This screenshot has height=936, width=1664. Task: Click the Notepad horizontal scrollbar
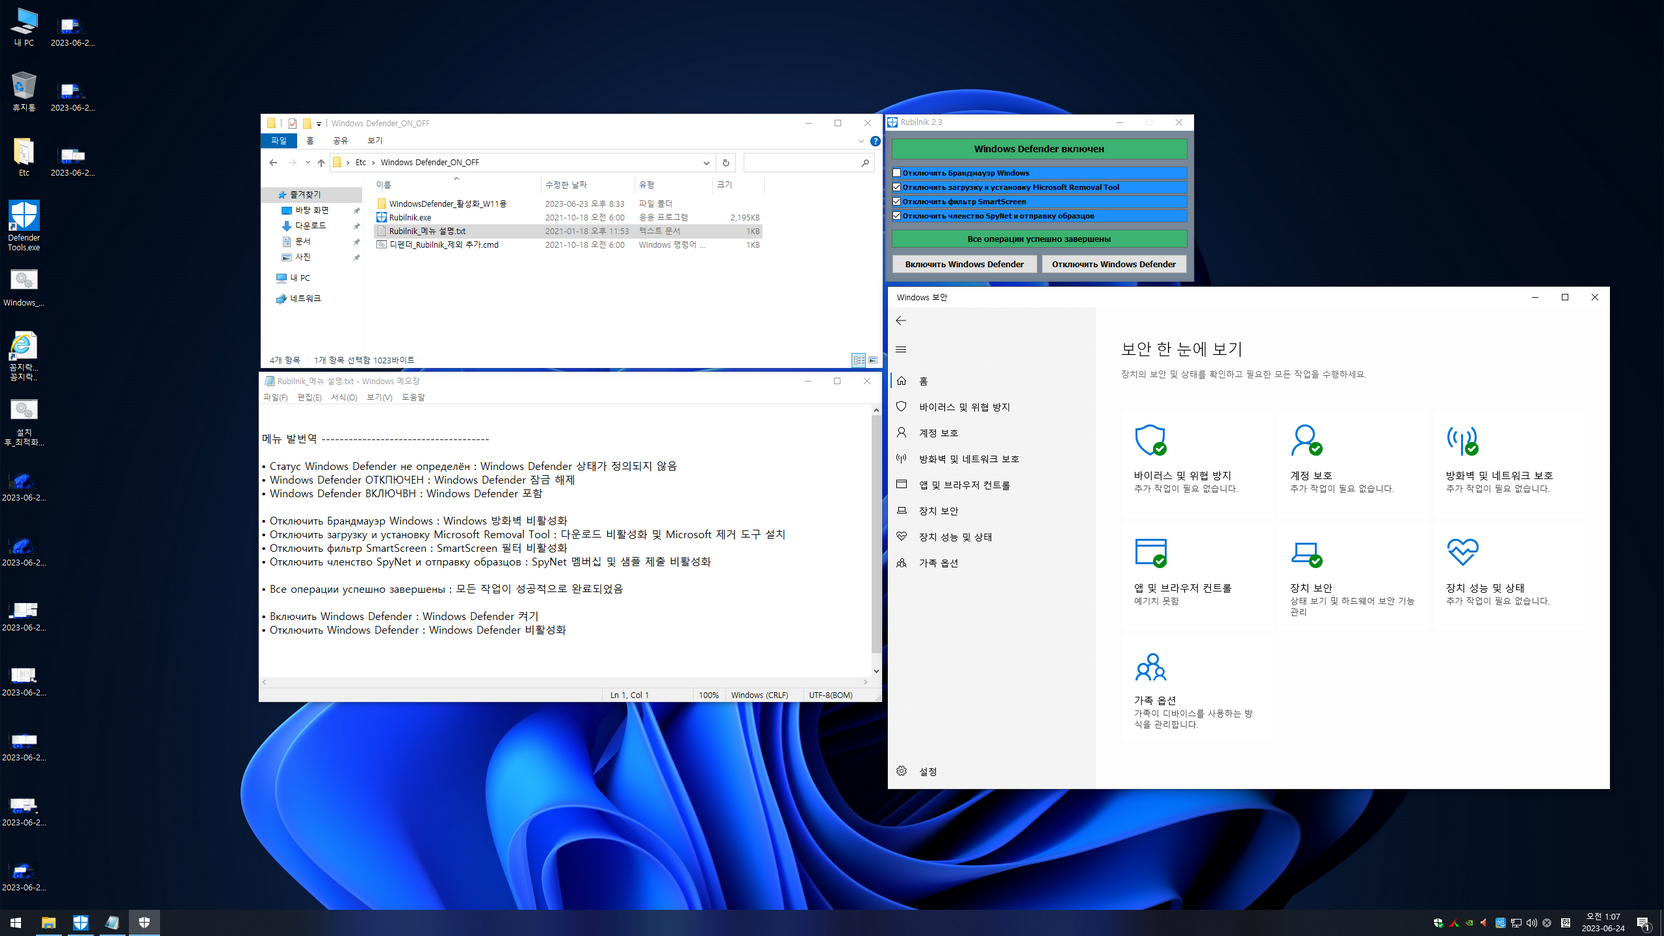(x=565, y=682)
